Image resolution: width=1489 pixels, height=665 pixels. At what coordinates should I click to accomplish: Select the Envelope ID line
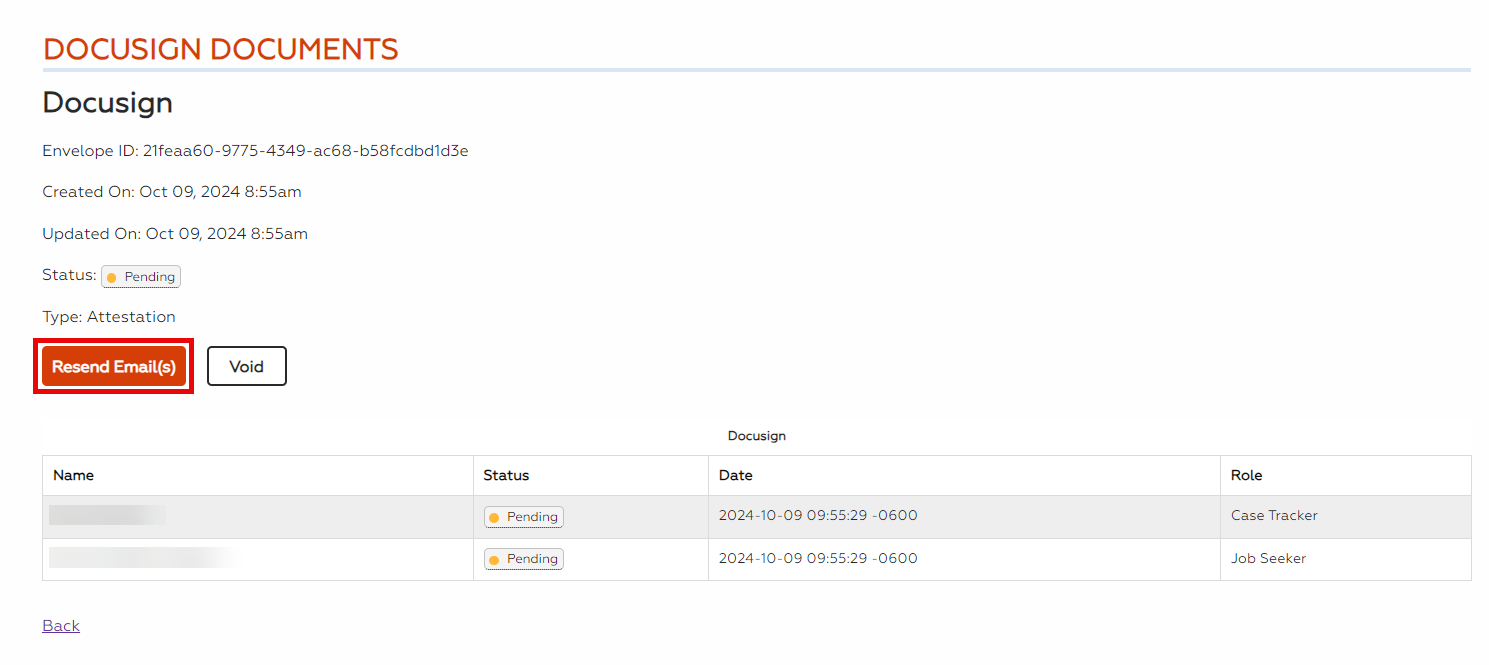[255, 151]
